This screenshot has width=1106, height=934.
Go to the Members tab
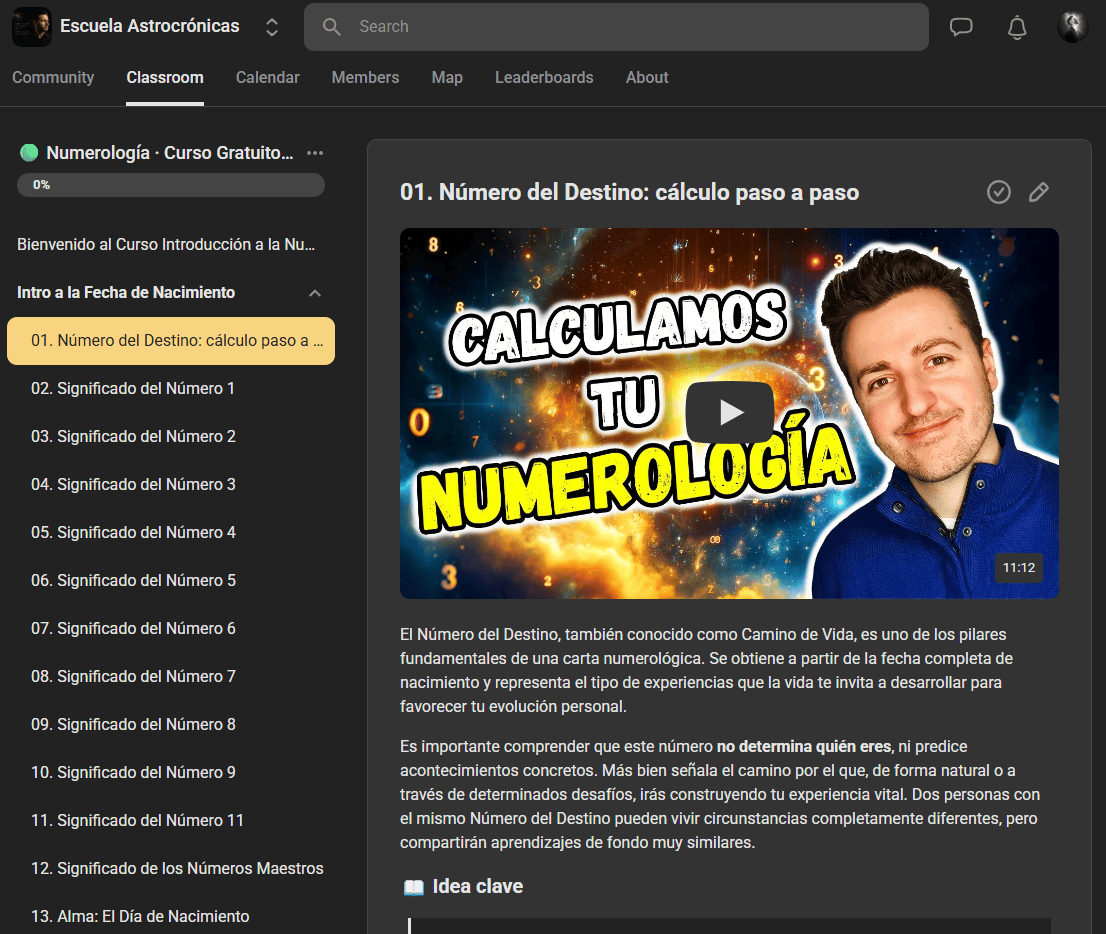(x=365, y=78)
